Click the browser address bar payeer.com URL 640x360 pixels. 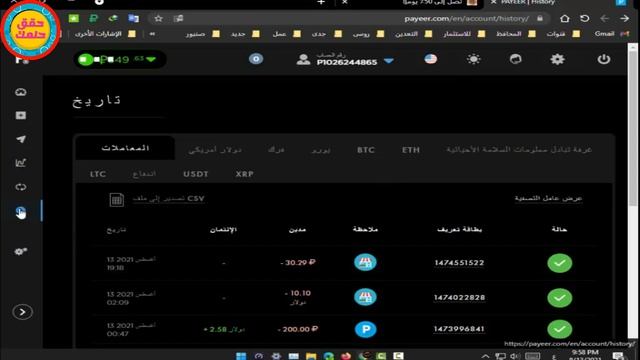tap(467, 19)
